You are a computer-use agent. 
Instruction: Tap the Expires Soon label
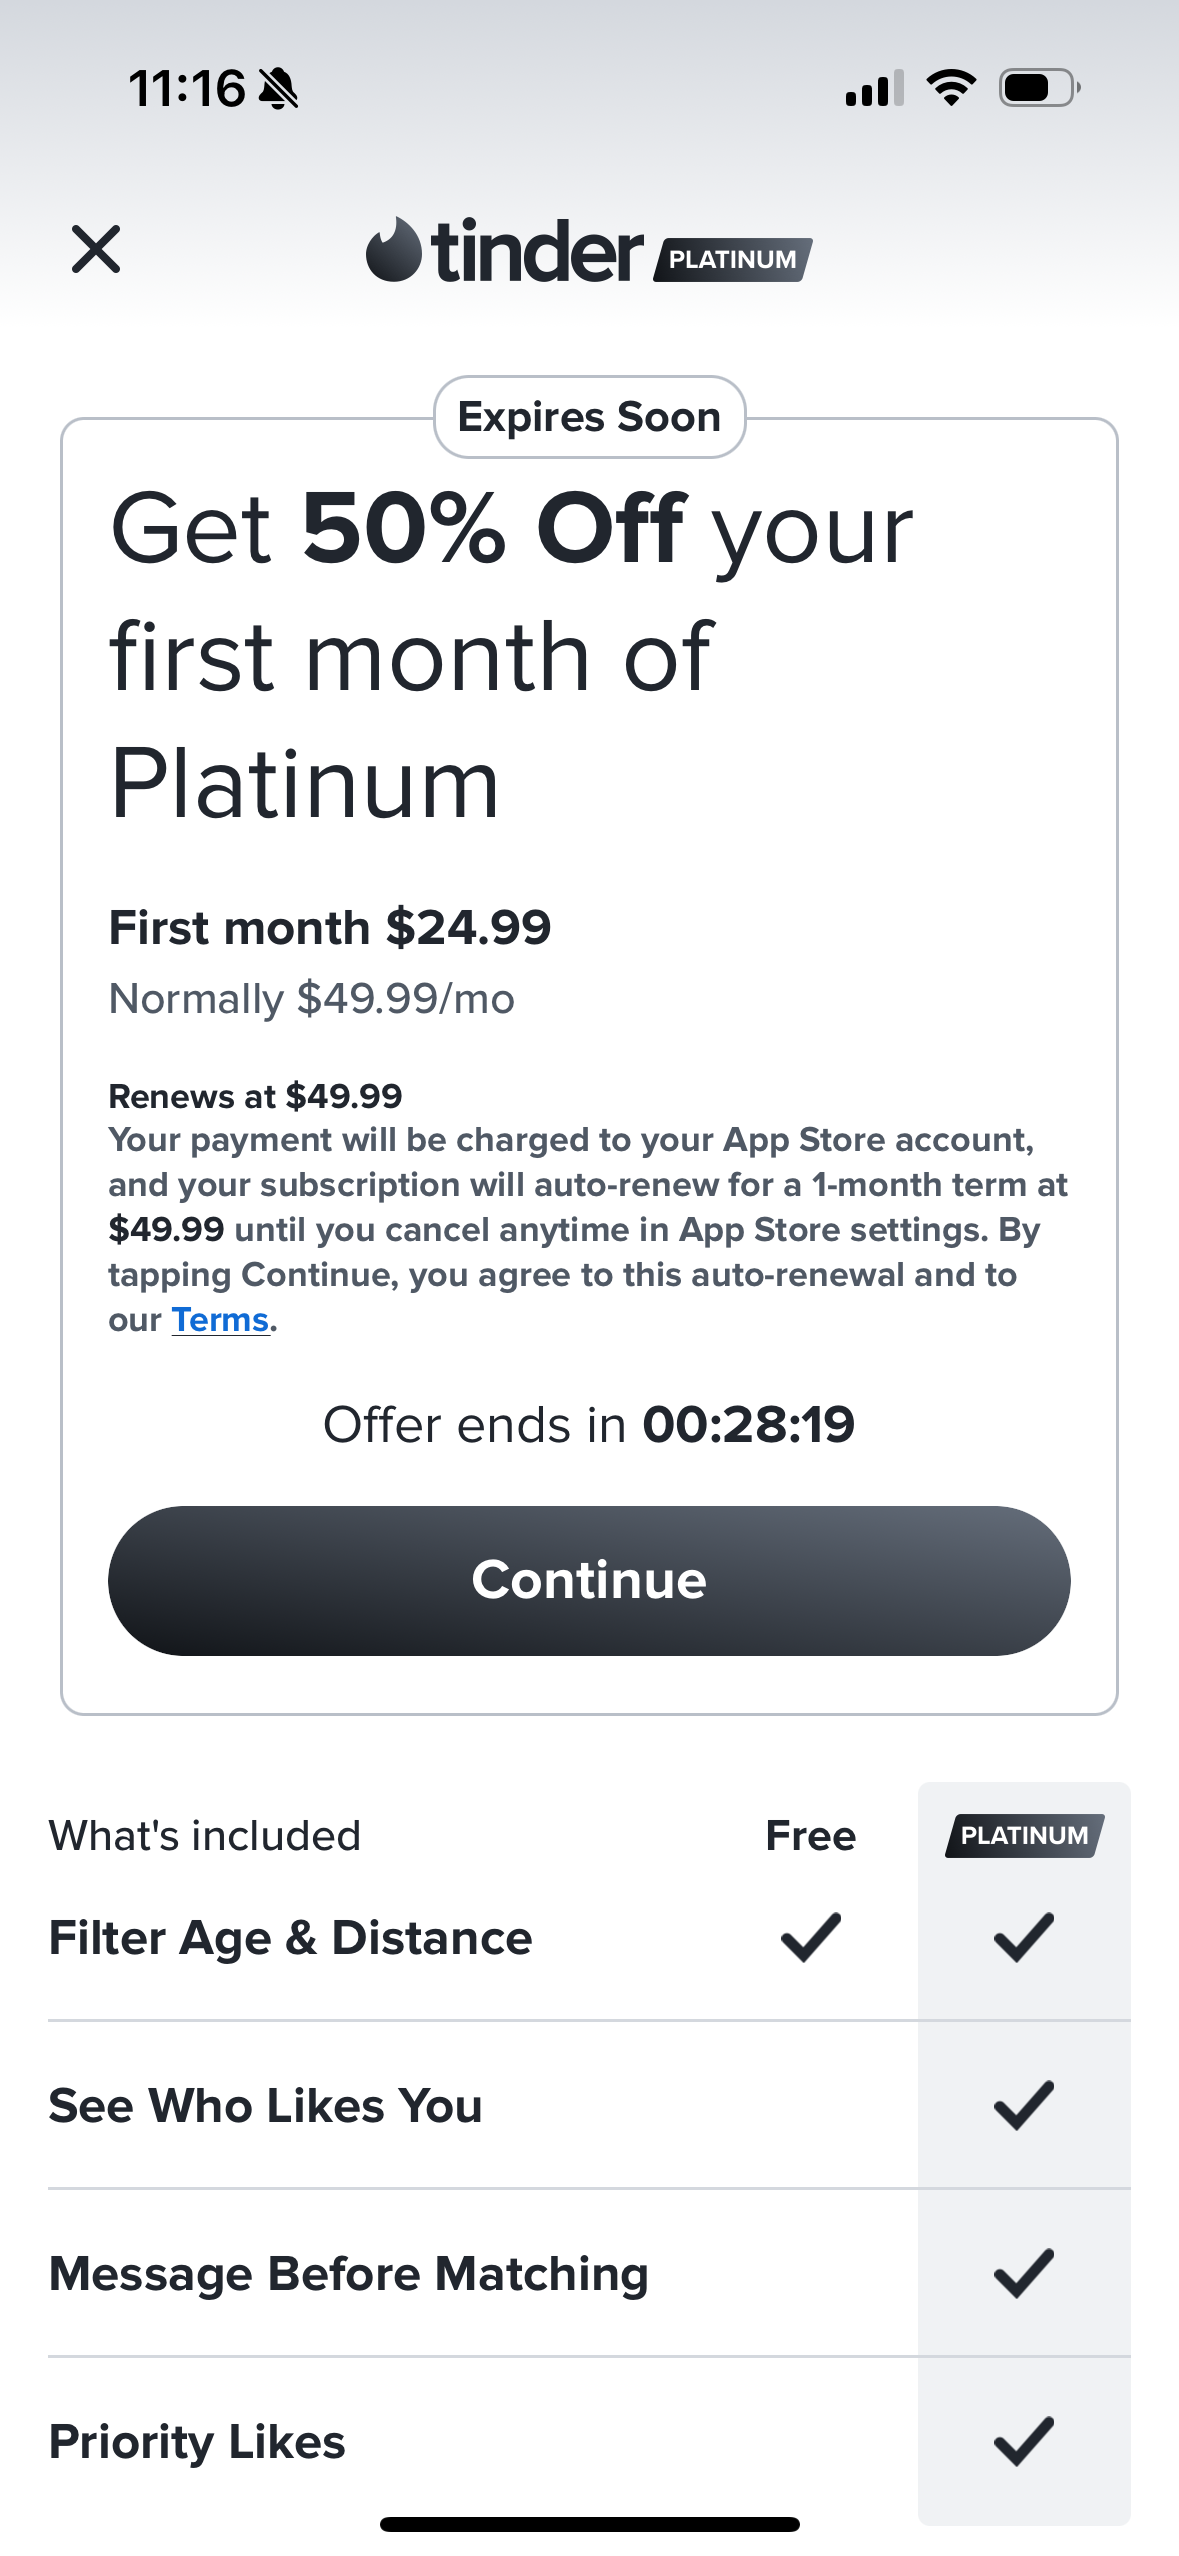point(589,417)
